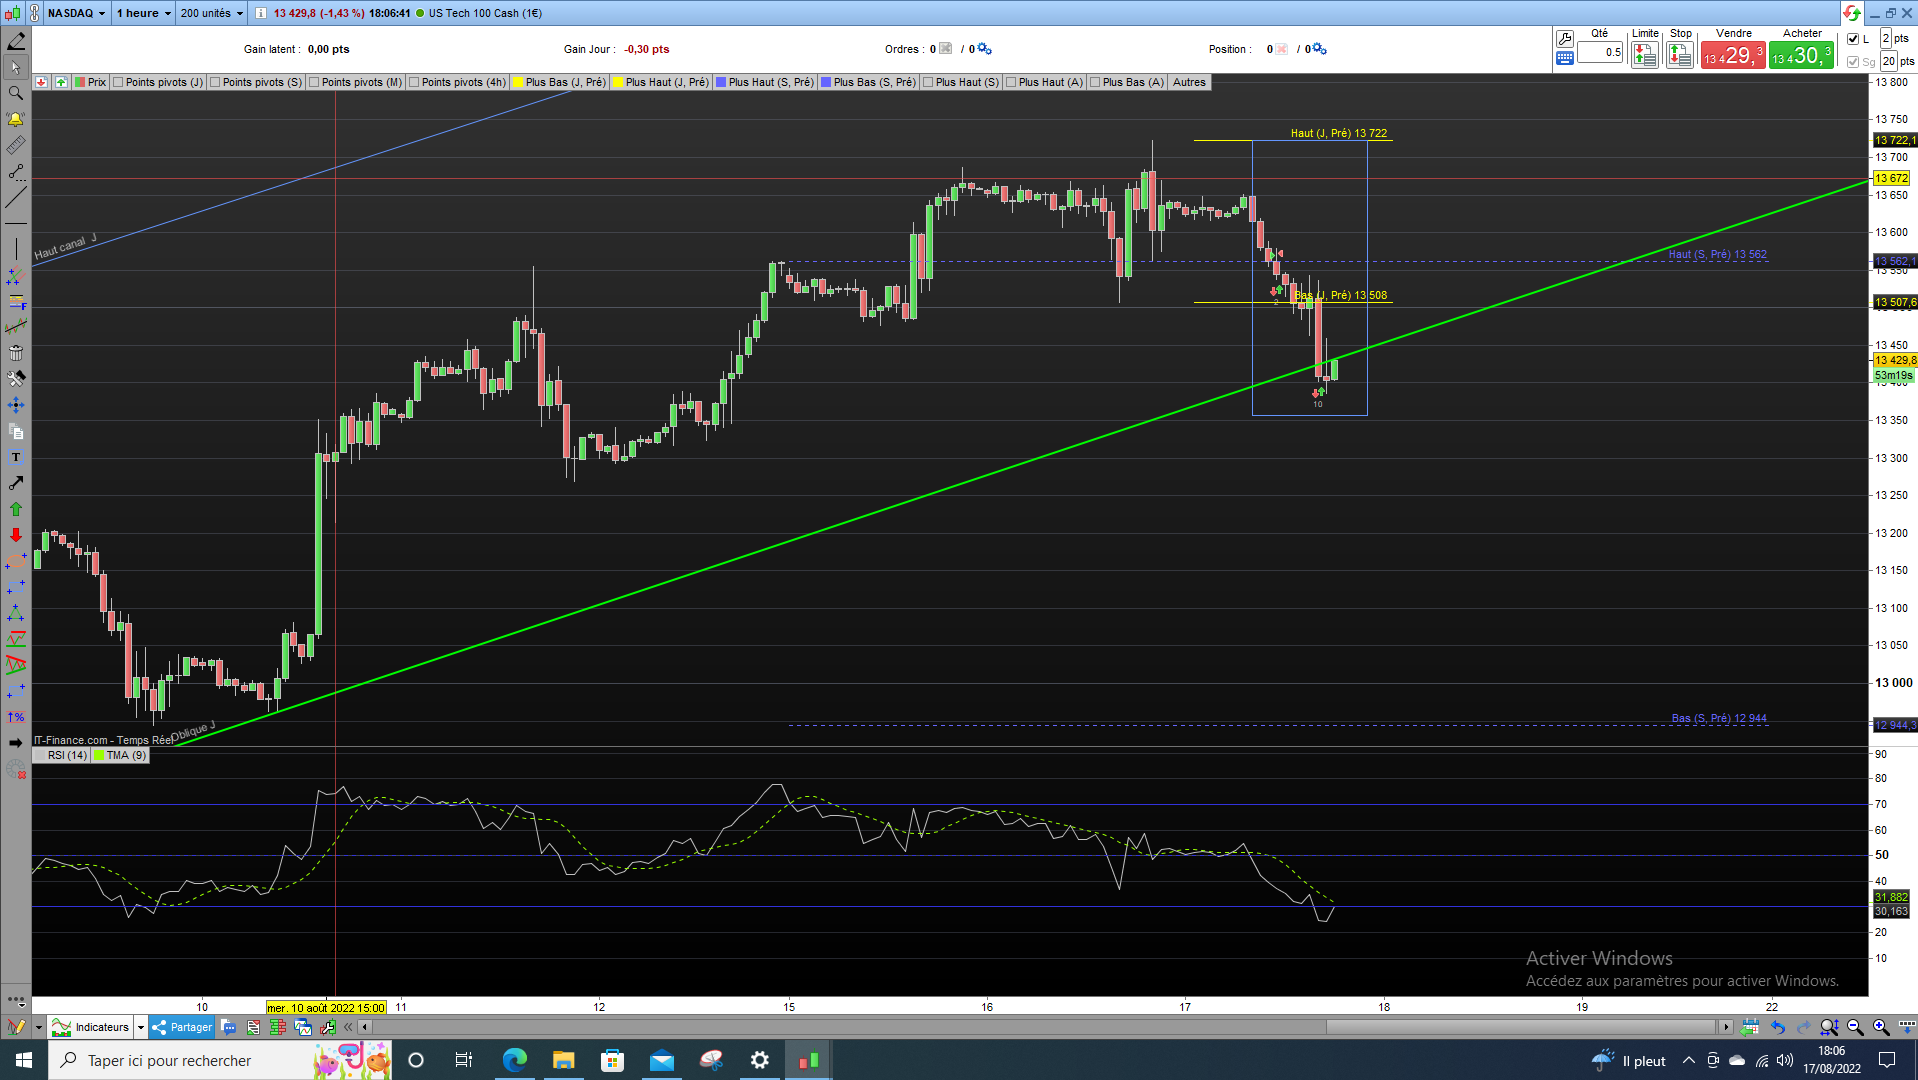Select the RSI (14) indicator label
1918x1080 pixels.
62,755
